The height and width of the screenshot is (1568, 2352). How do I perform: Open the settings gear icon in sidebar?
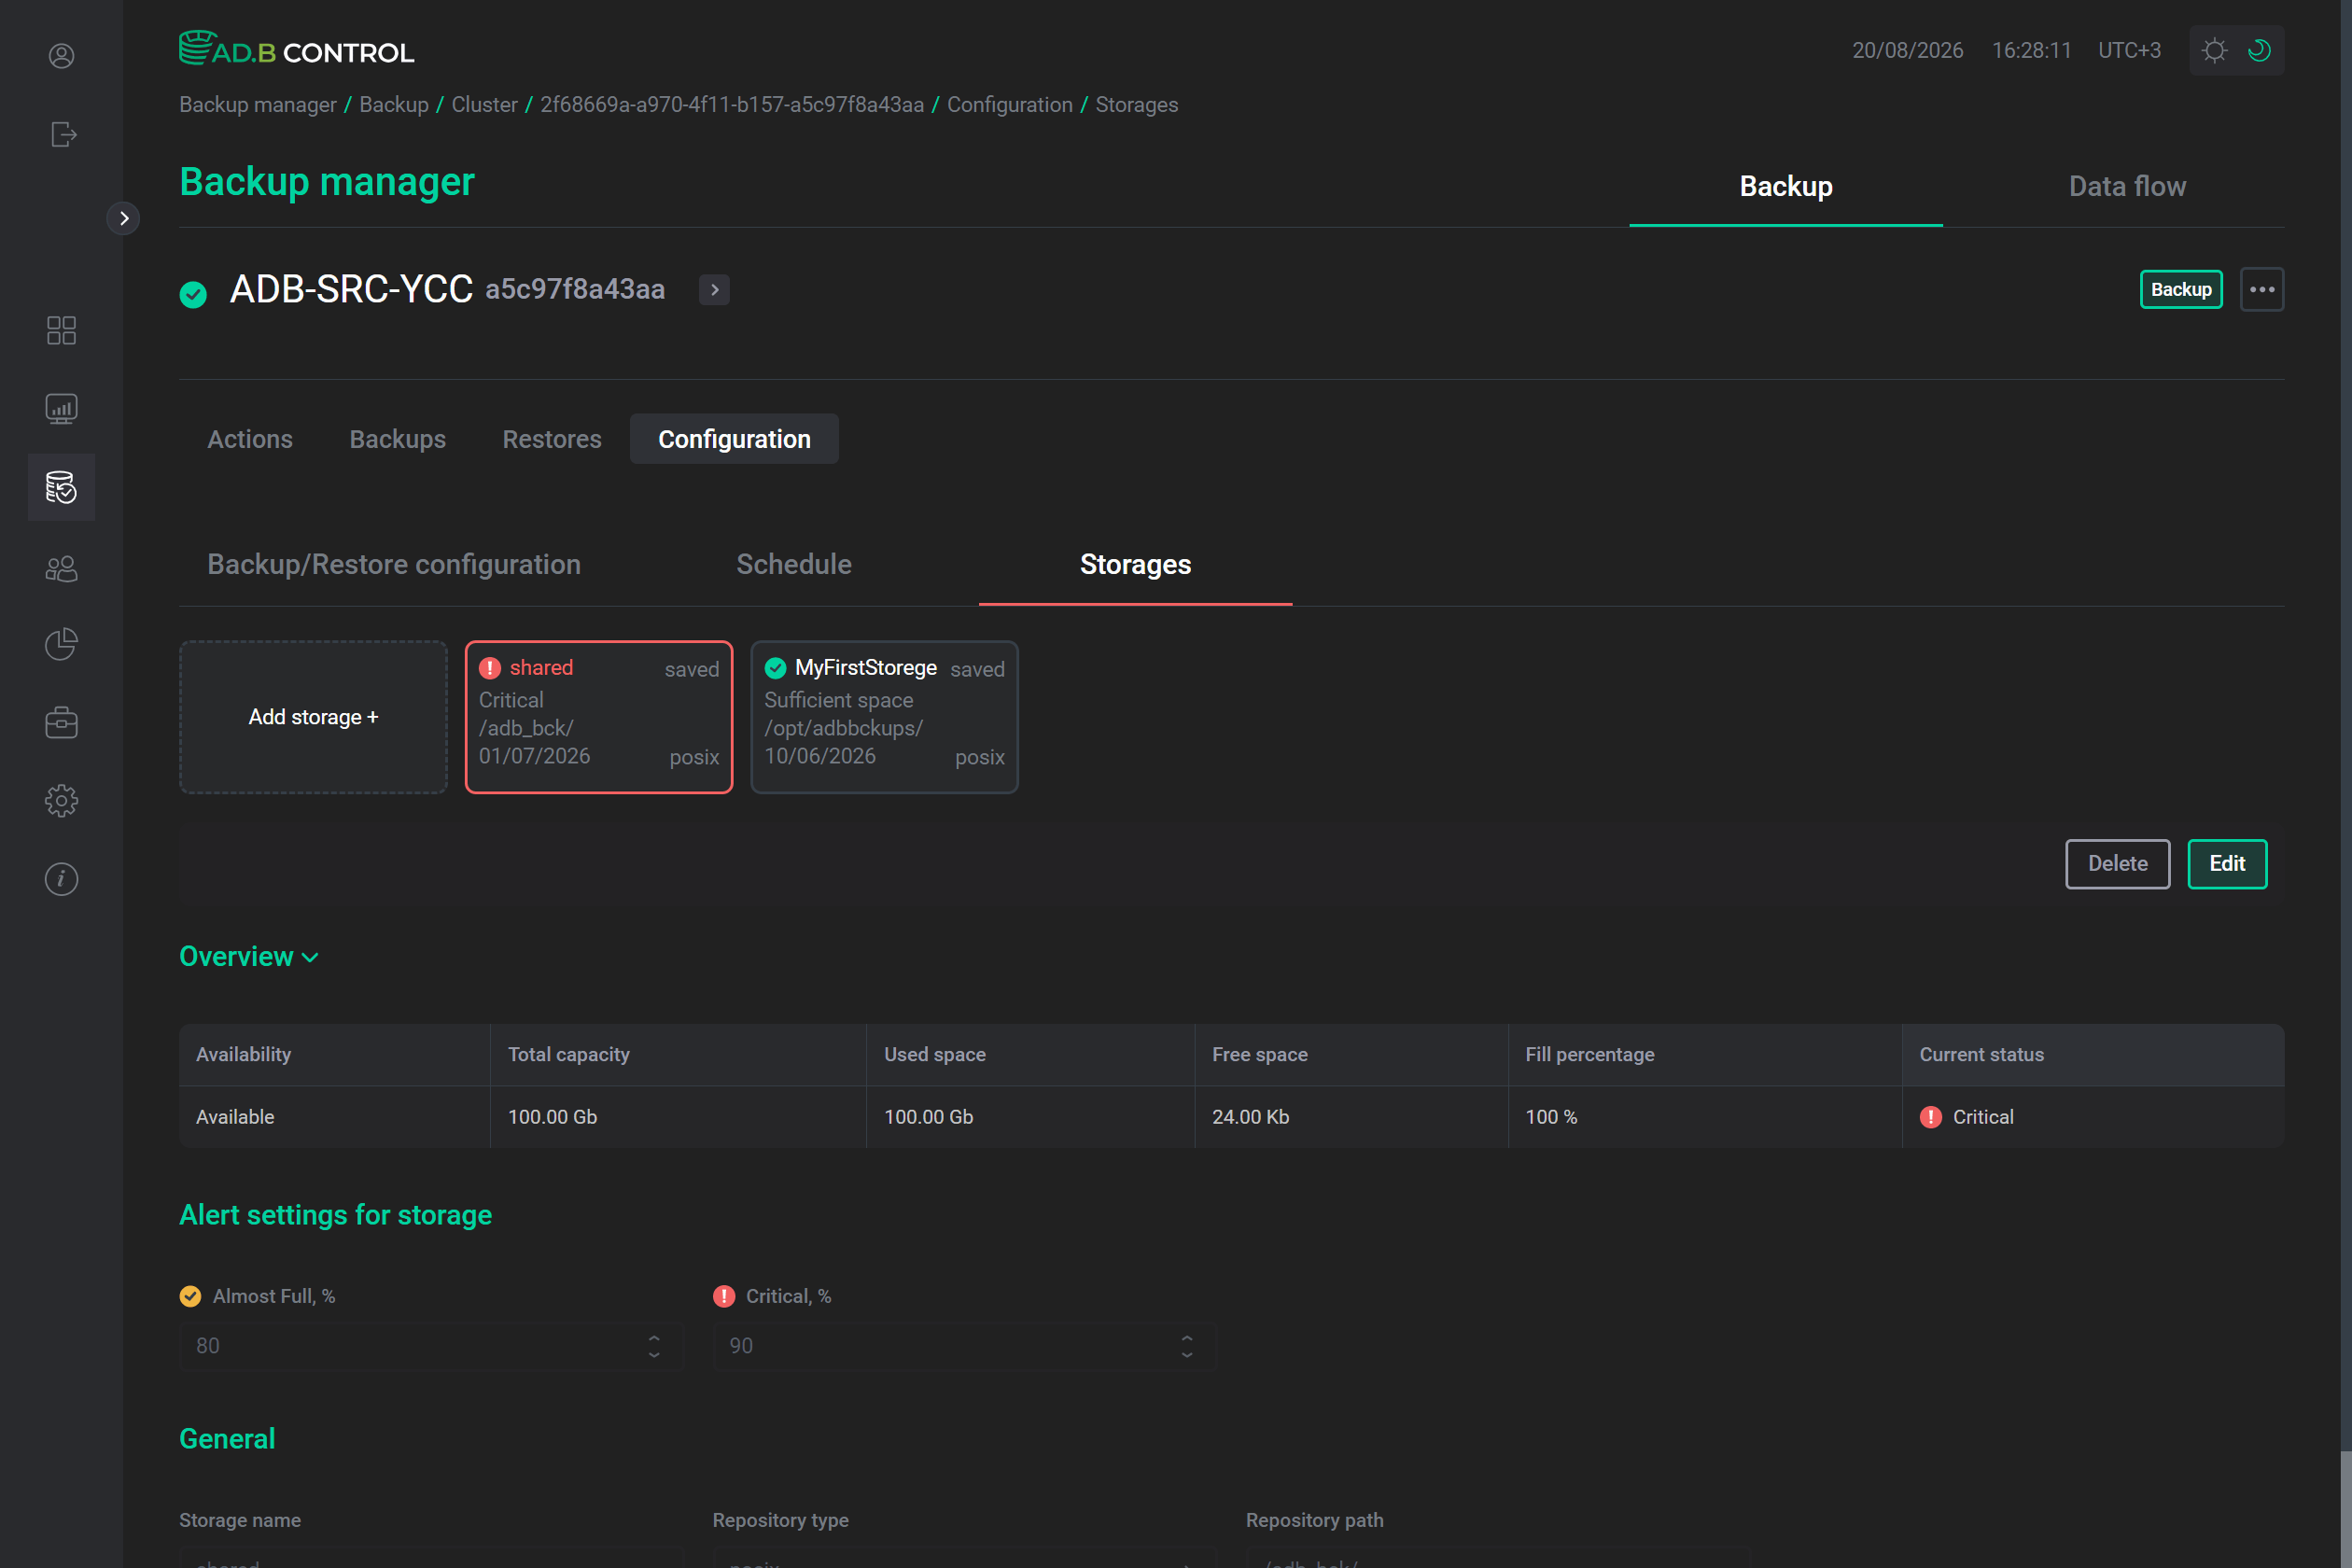61,800
